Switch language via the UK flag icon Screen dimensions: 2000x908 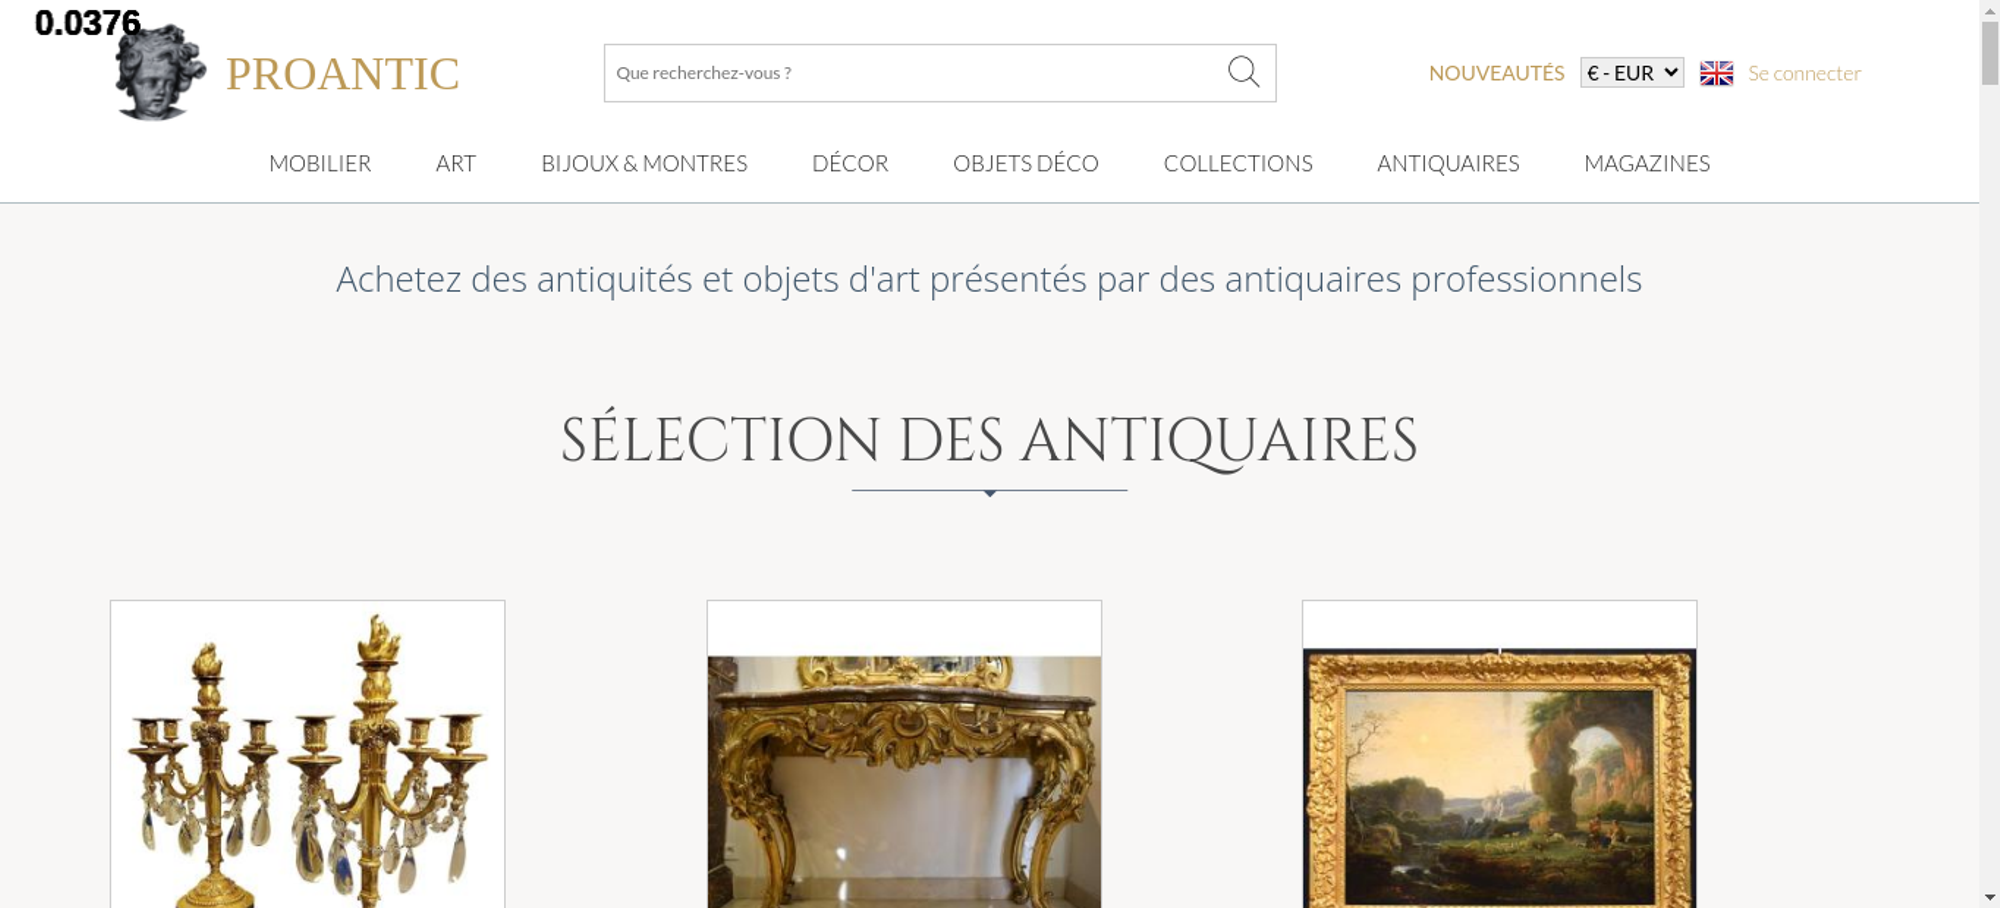coord(1716,73)
